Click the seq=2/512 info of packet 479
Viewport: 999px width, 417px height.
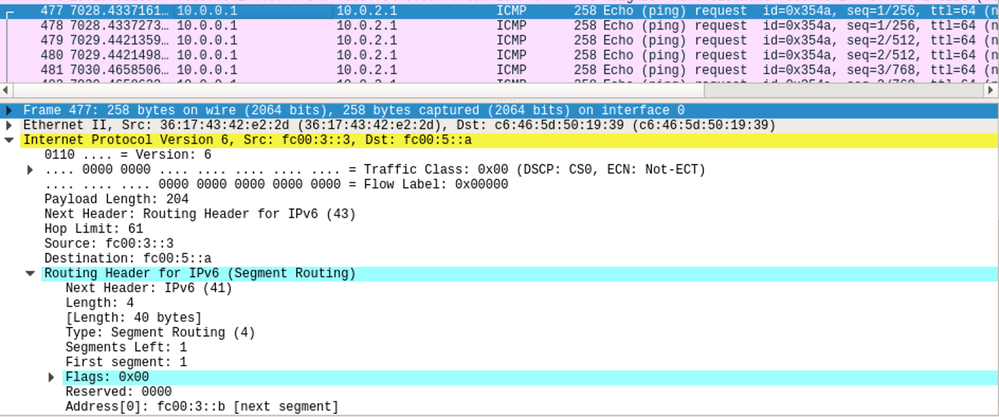pyautogui.click(x=886, y=40)
